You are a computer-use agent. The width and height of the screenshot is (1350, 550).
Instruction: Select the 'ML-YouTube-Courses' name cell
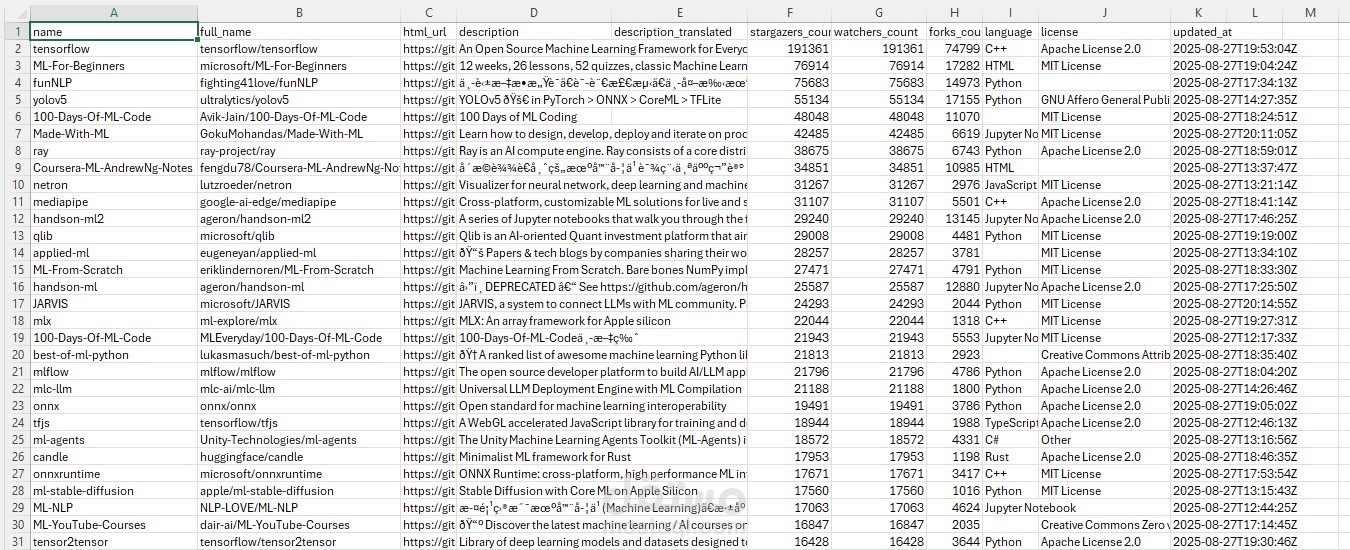click(x=114, y=525)
